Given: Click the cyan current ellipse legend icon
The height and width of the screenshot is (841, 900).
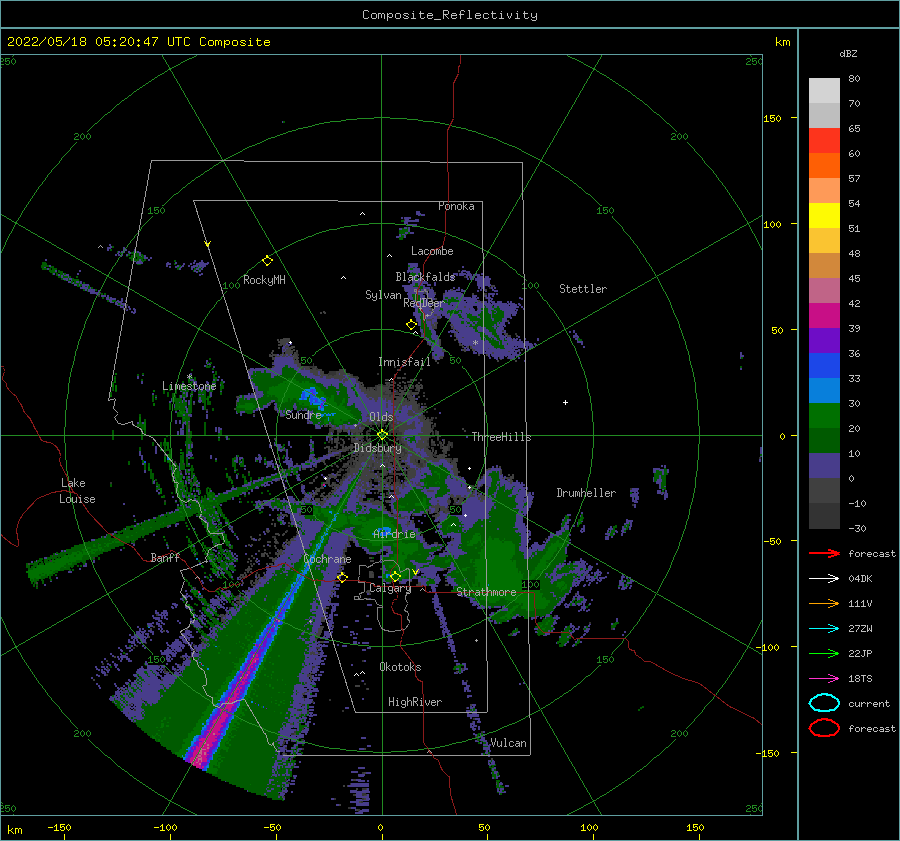Looking at the screenshot, I should pyautogui.click(x=824, y=703).
